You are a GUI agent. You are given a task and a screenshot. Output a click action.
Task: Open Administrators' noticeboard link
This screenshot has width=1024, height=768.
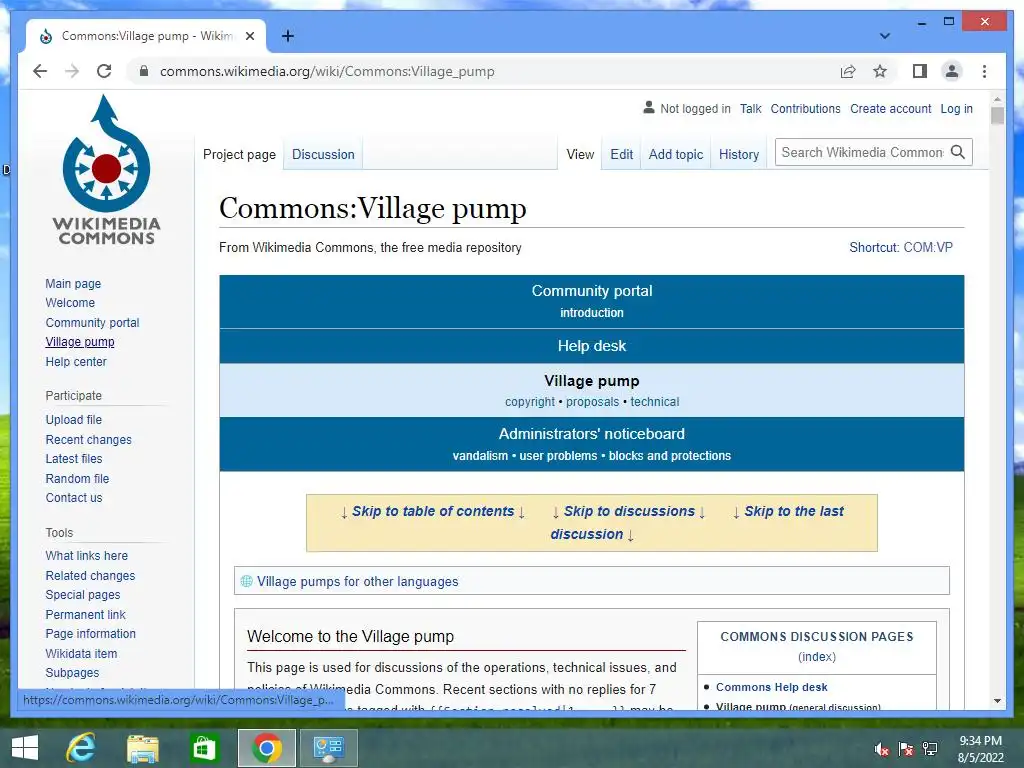coord(592,434)
